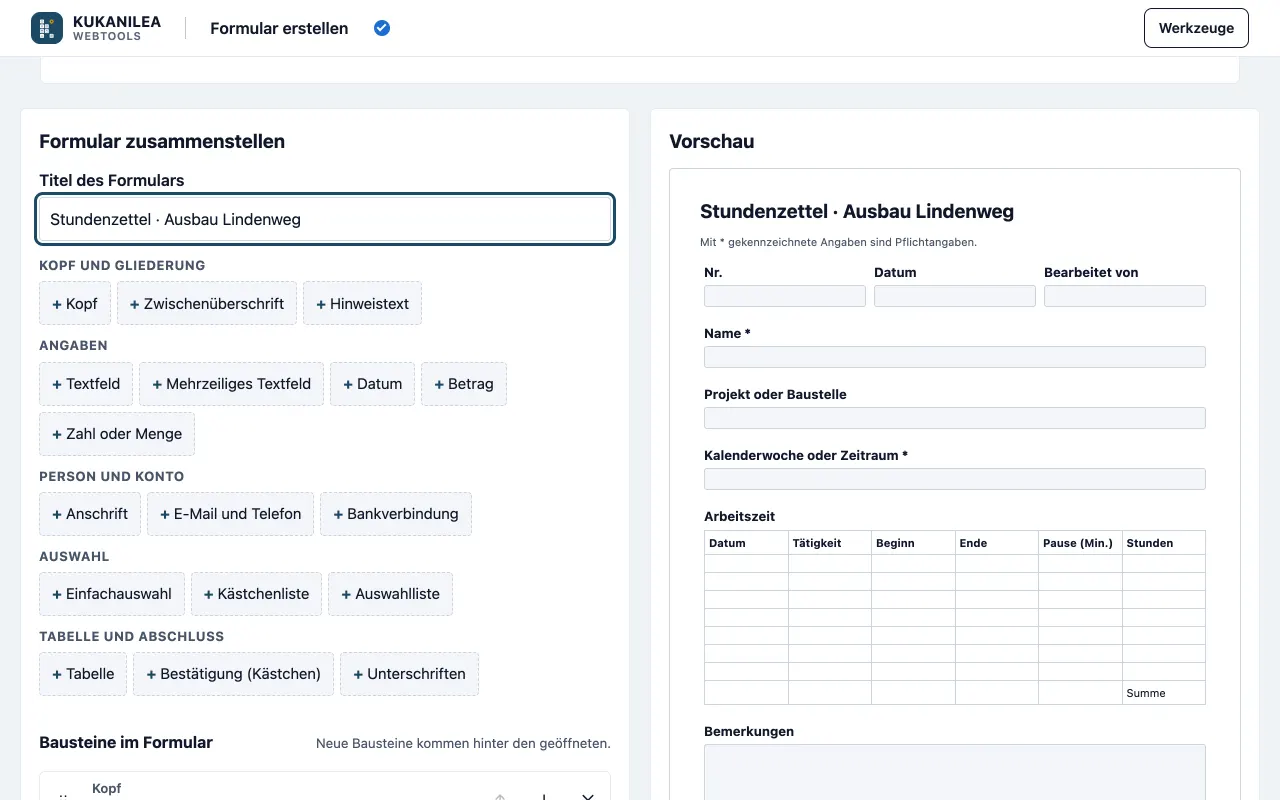The width and height of the screenshot is (1280, 800).
Task: Click the Name * field in preview
Action: coord(955,357)
